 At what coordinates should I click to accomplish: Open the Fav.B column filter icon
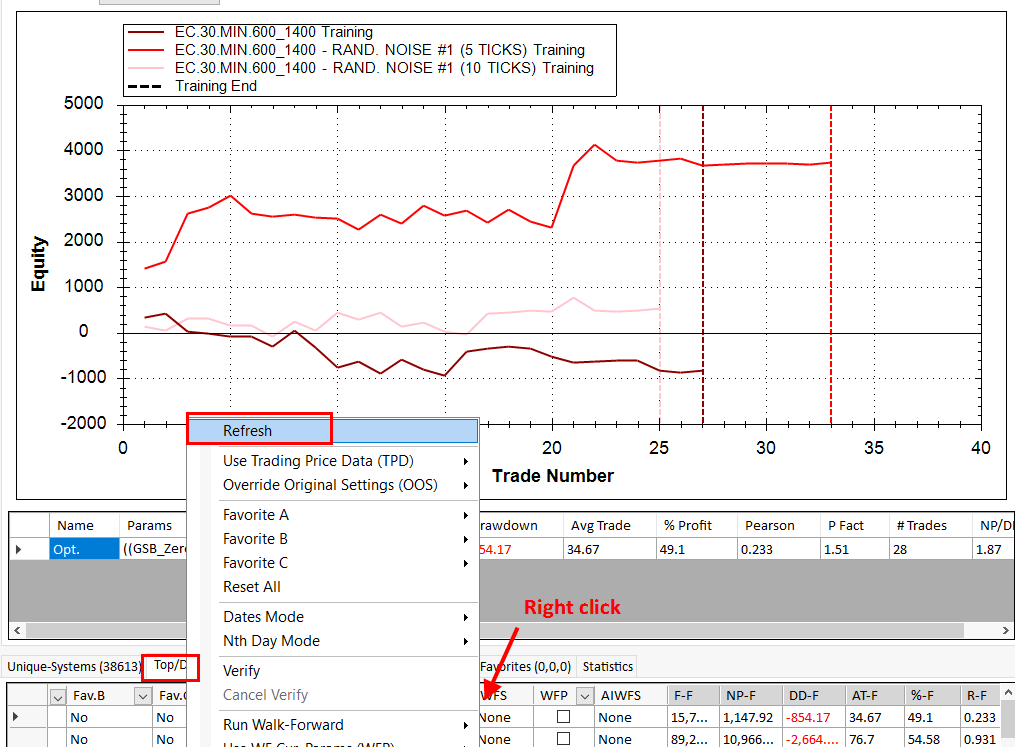[57, 696]
